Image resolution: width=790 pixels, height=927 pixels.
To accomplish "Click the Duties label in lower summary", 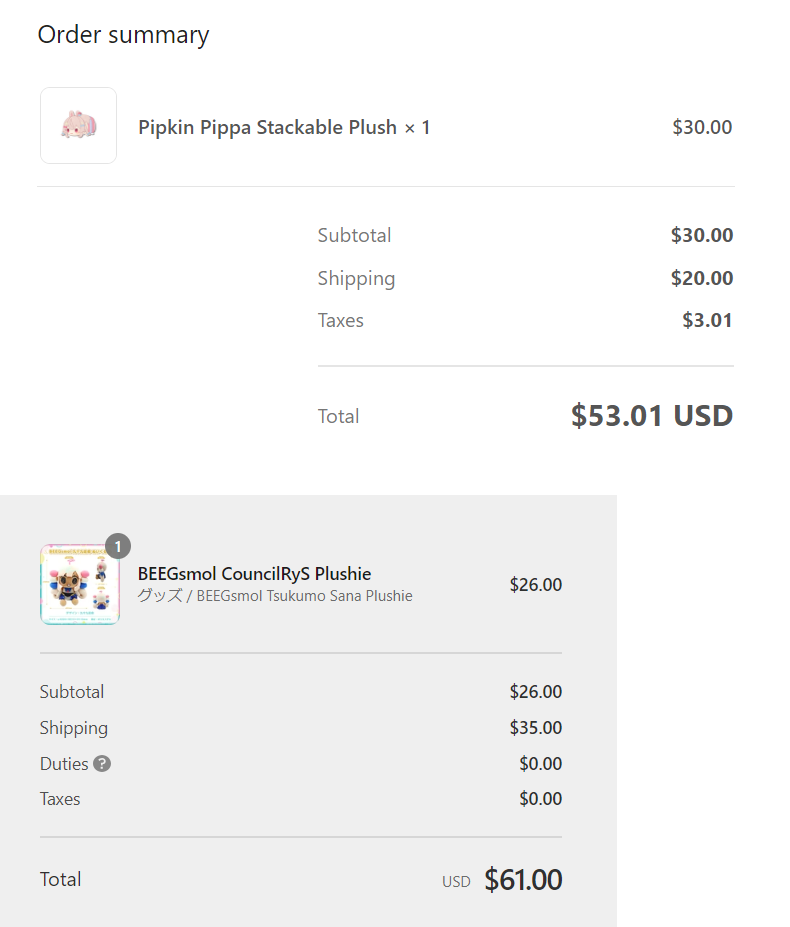I will (x=64, y=764).
